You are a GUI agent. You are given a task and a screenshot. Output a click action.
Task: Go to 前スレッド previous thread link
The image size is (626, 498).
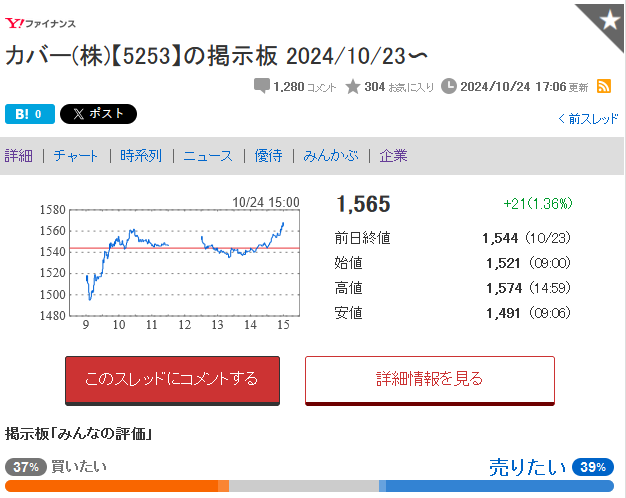click(x=588, y=119)
